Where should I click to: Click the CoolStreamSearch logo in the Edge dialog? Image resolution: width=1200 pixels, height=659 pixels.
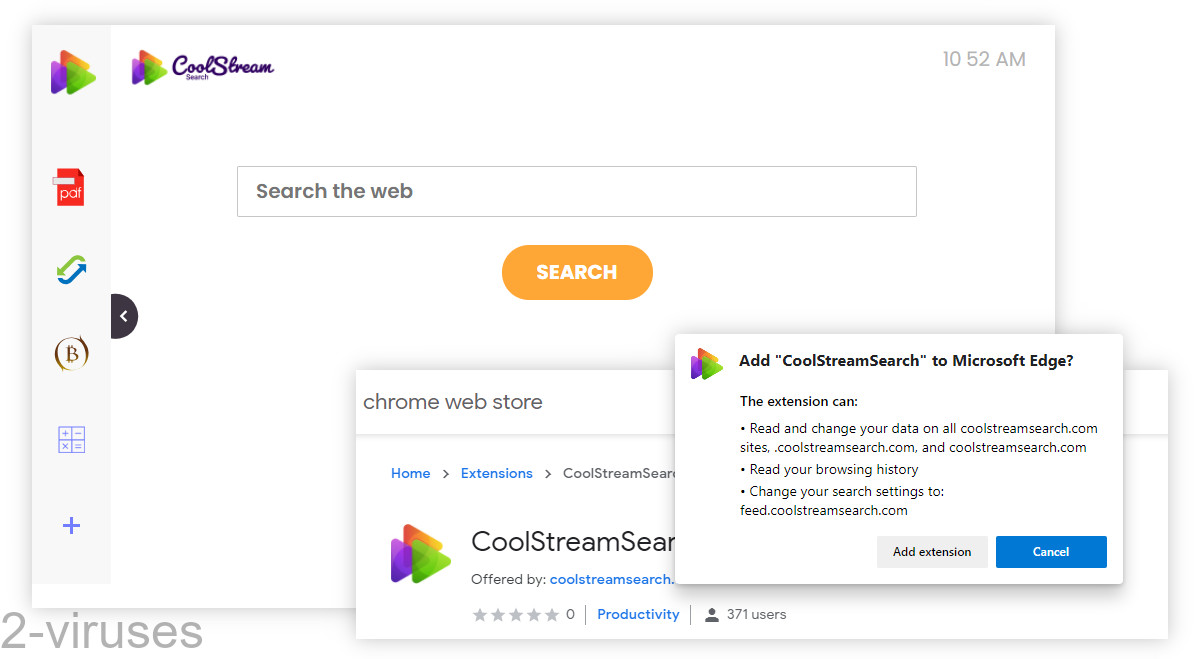pos(707,364)
